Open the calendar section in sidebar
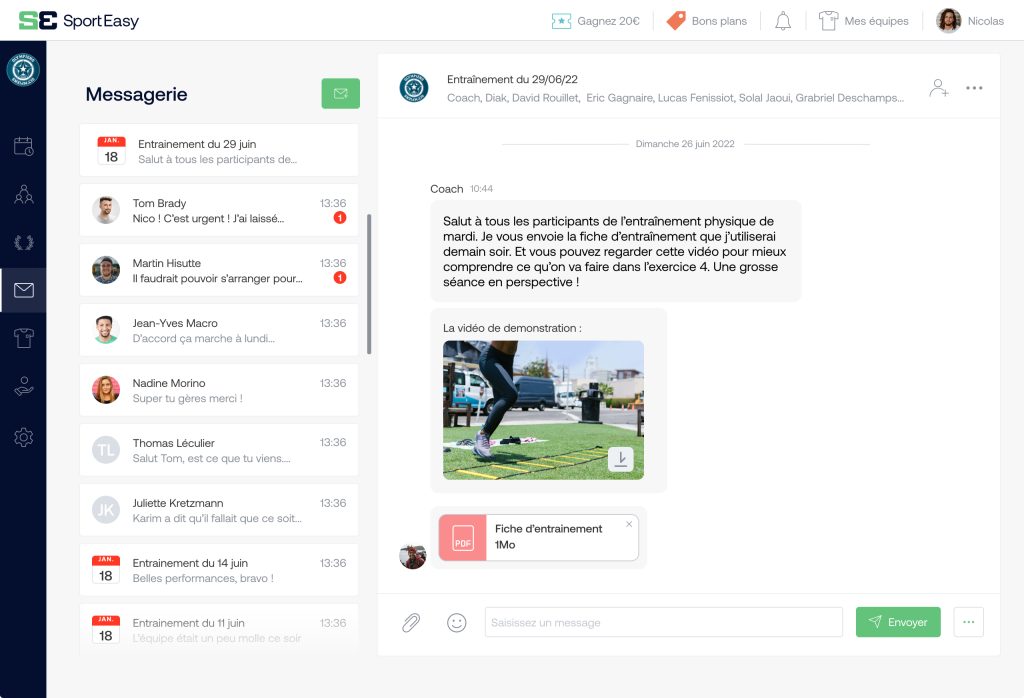The height and width of the screenshot is (698, 1024). pyautogui.click(x=24, y=146)
